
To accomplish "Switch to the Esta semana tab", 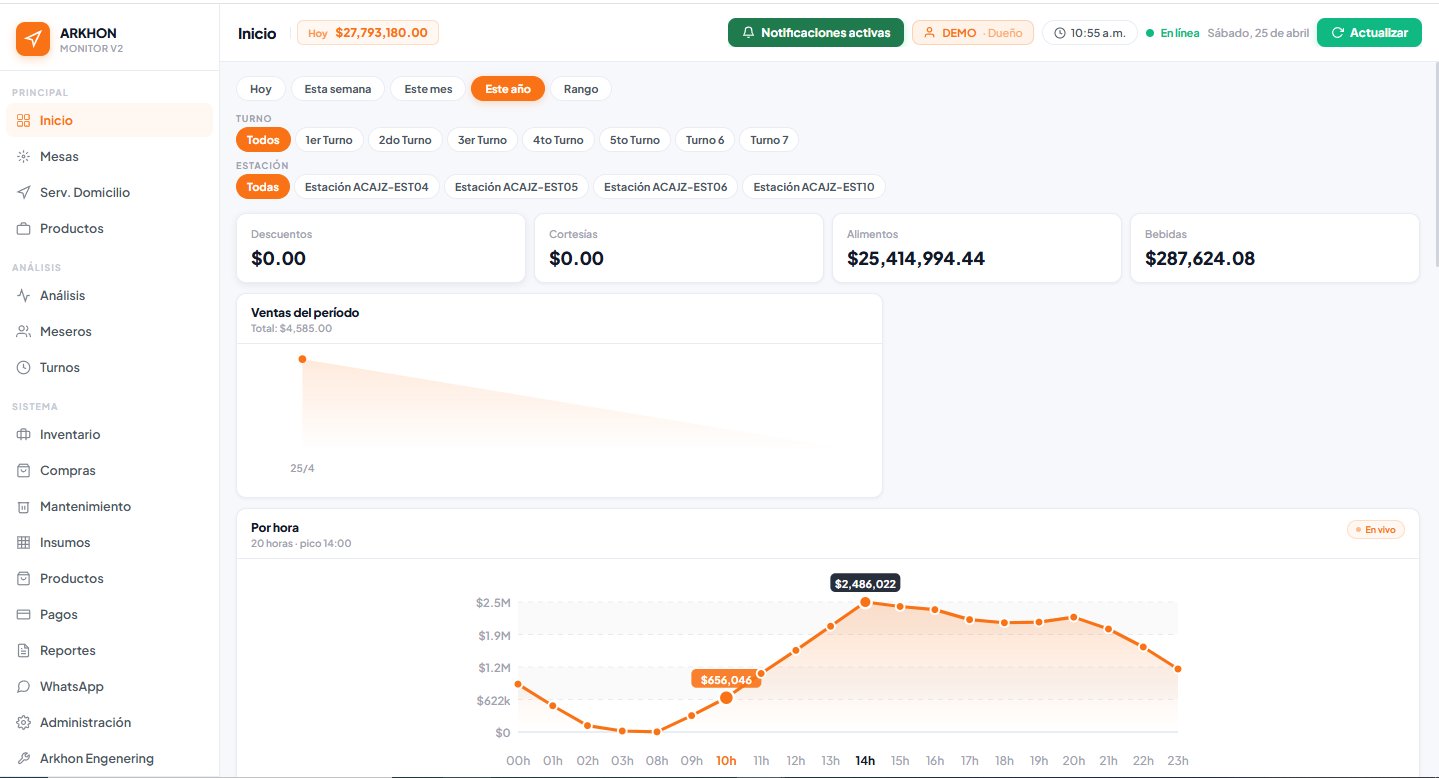I will [x=337, y=89].
